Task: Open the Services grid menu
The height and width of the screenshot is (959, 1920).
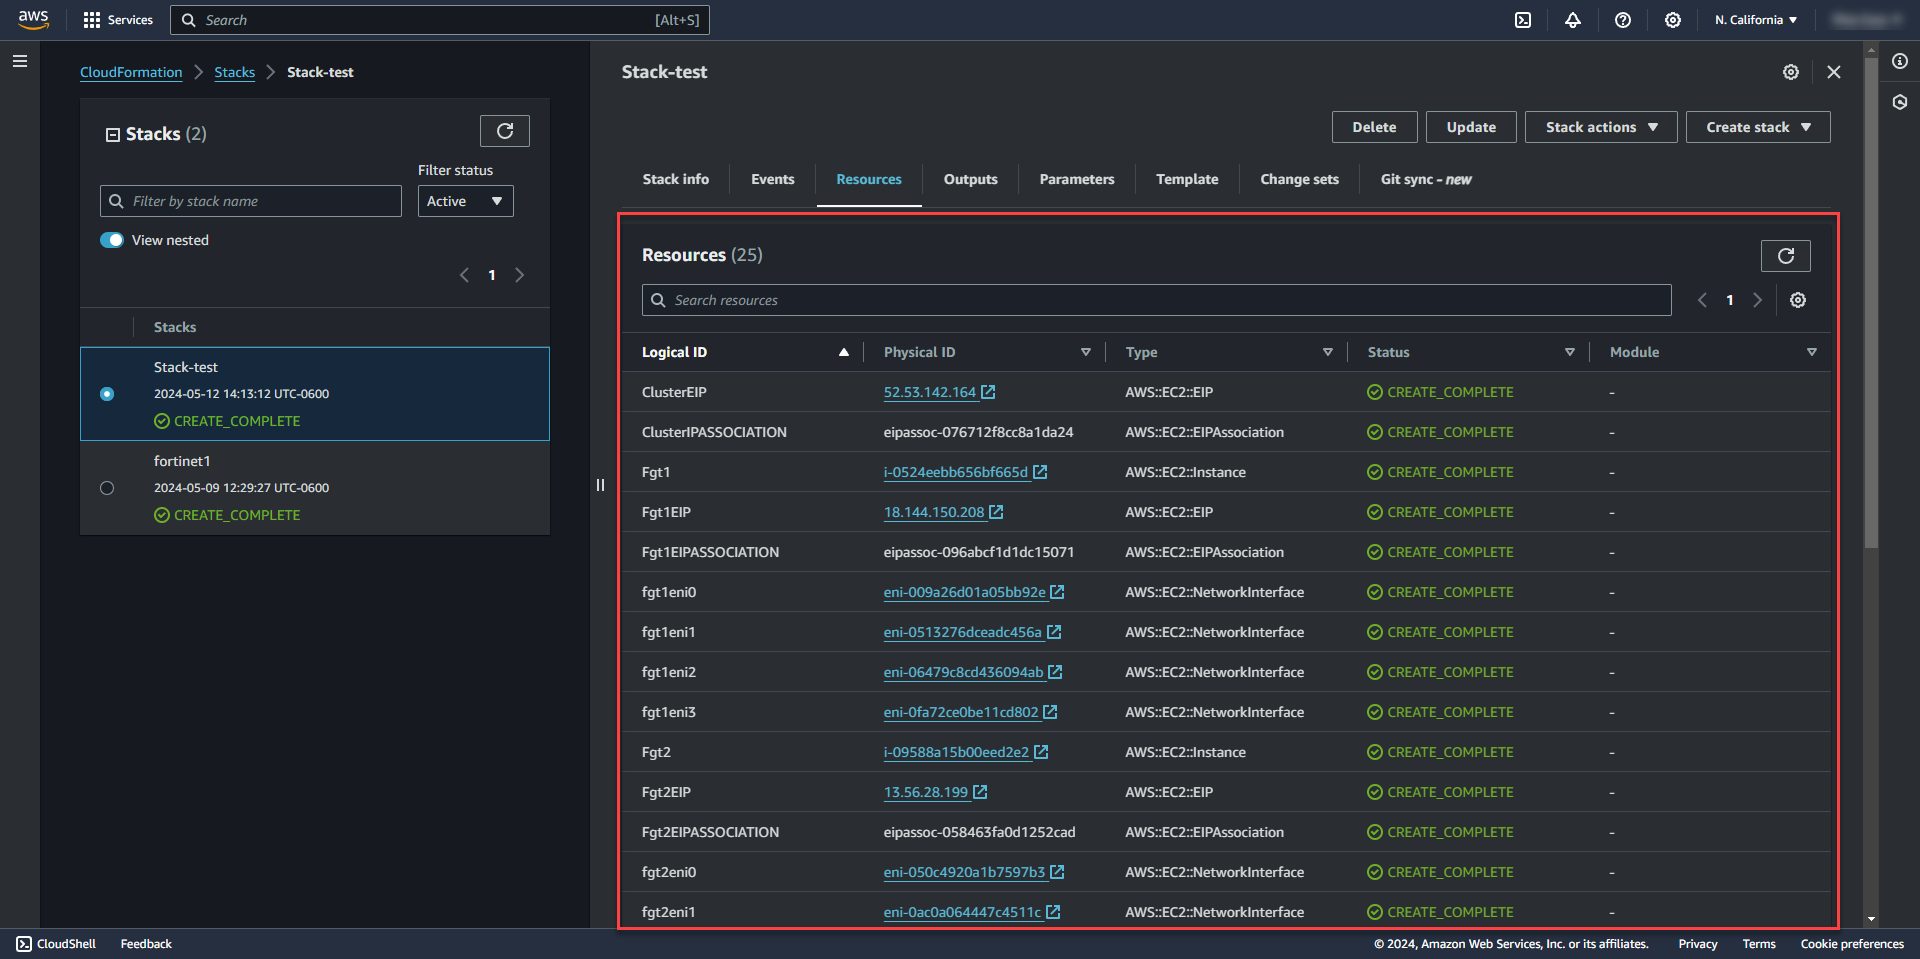Action: pyautogui.click(x=118, y=20)
